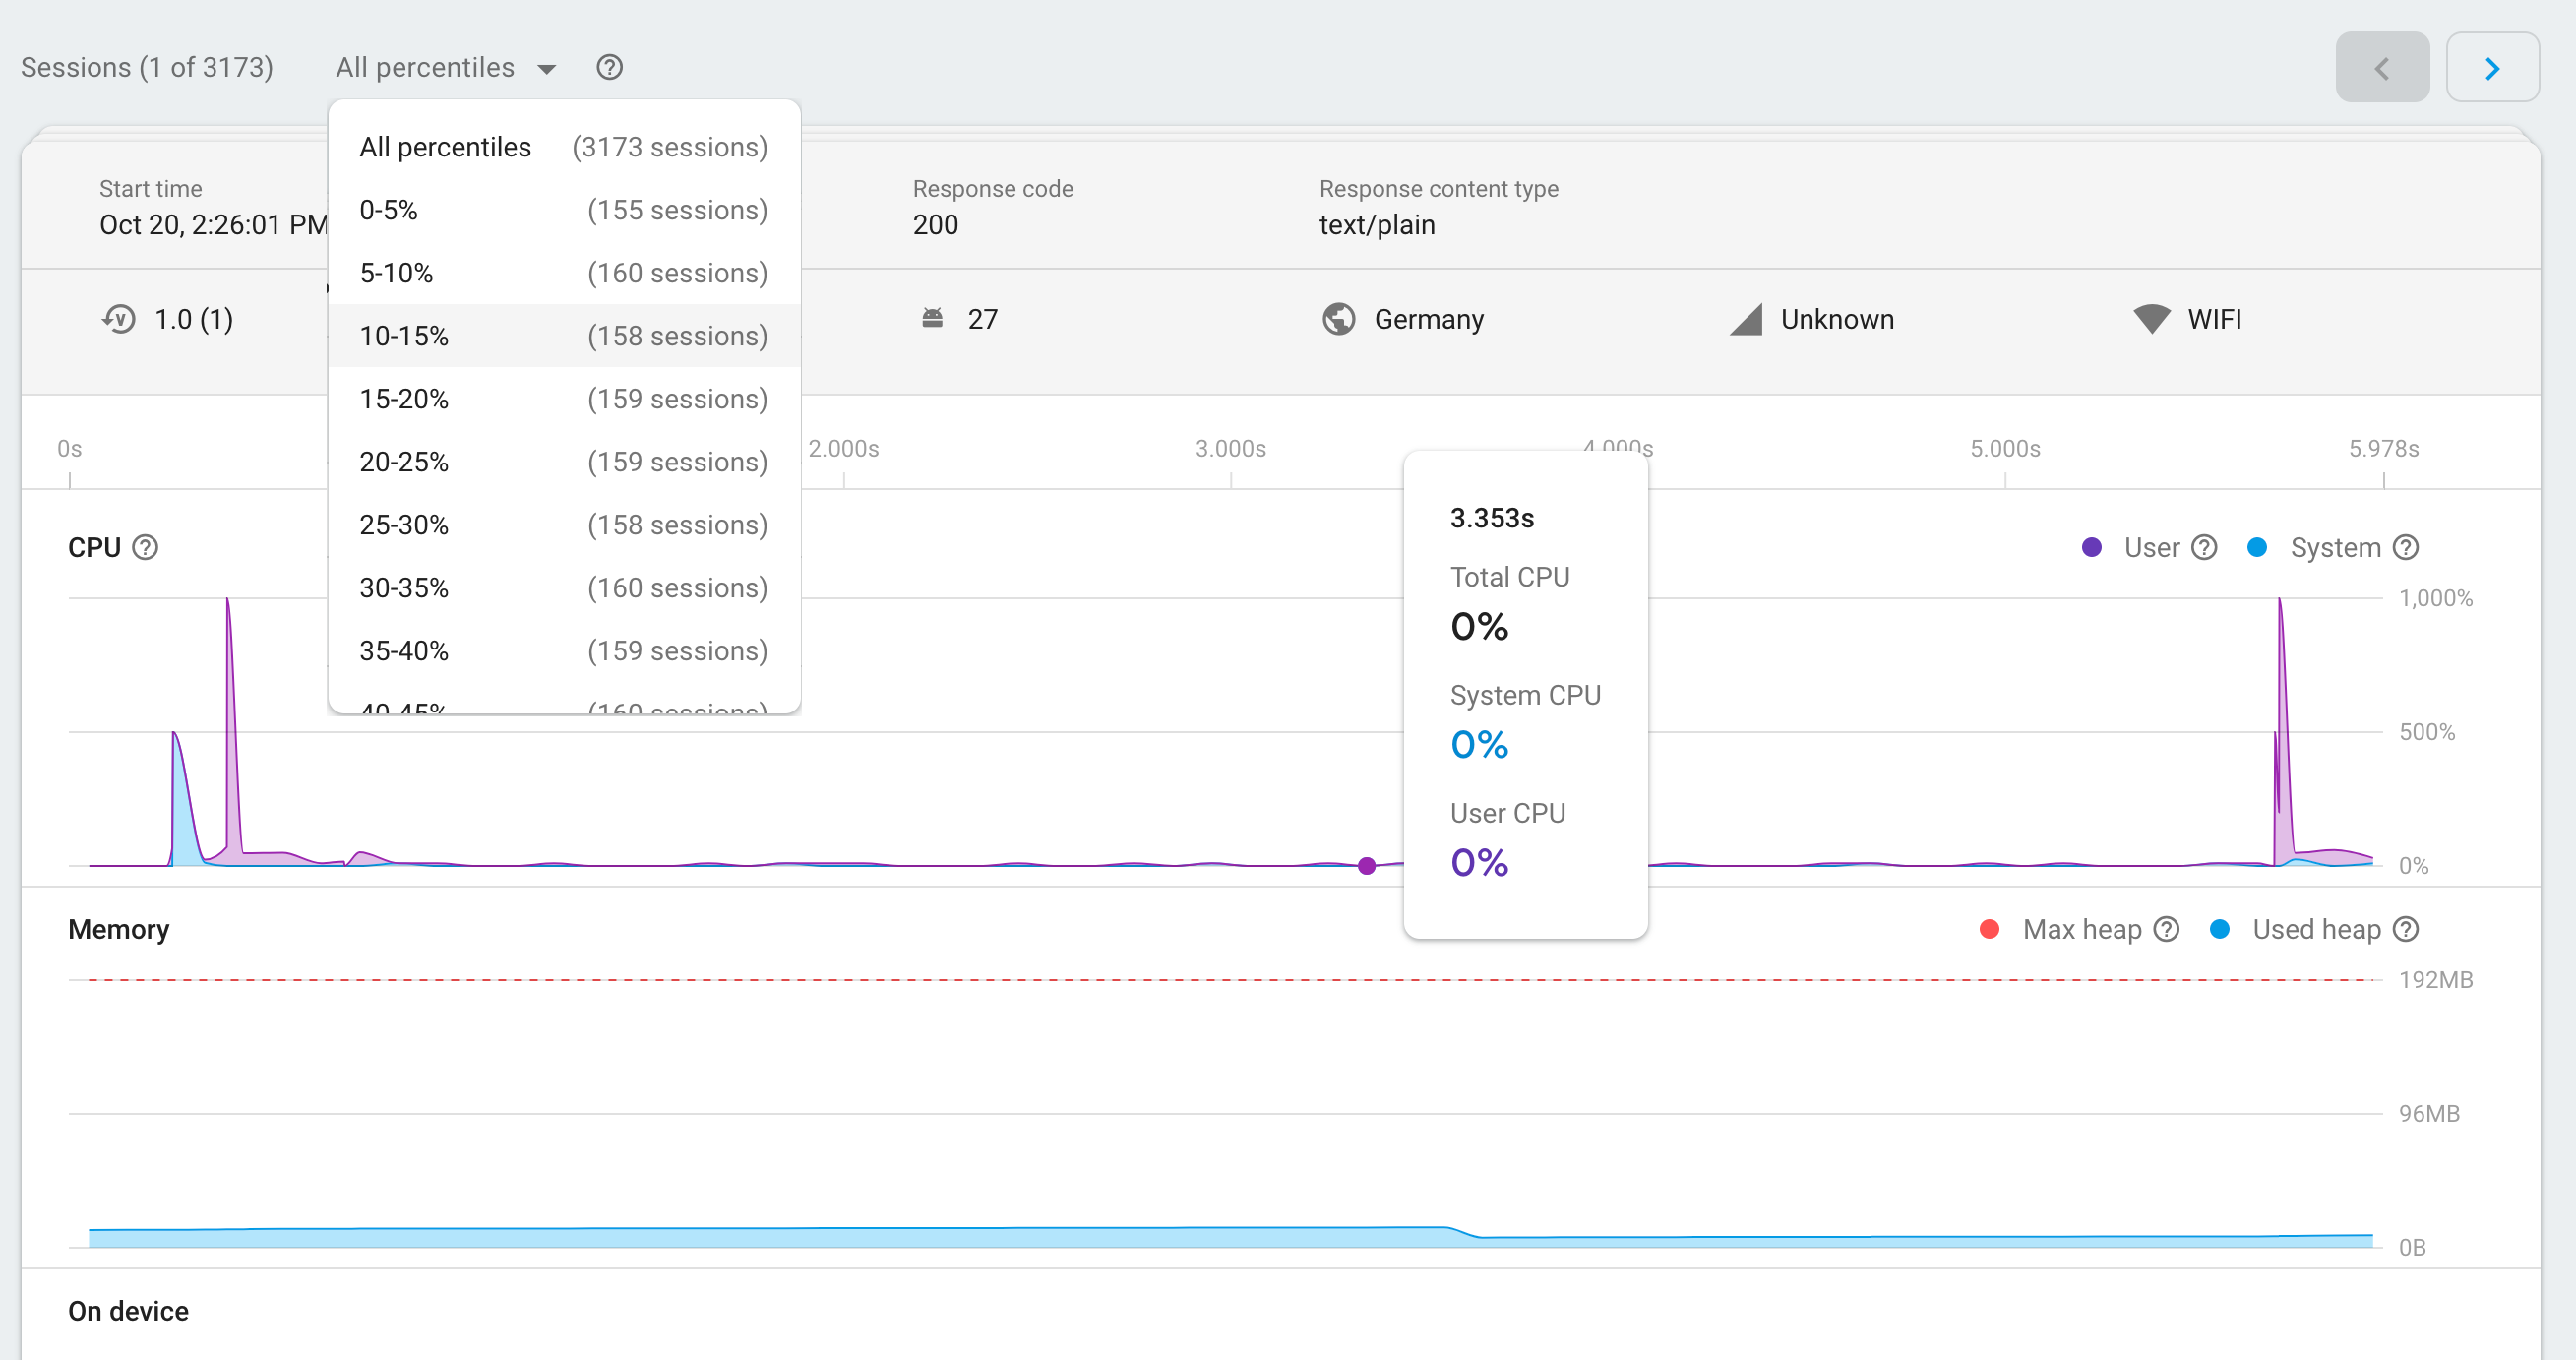Click the purple User legend dot

pos(2091,547)
